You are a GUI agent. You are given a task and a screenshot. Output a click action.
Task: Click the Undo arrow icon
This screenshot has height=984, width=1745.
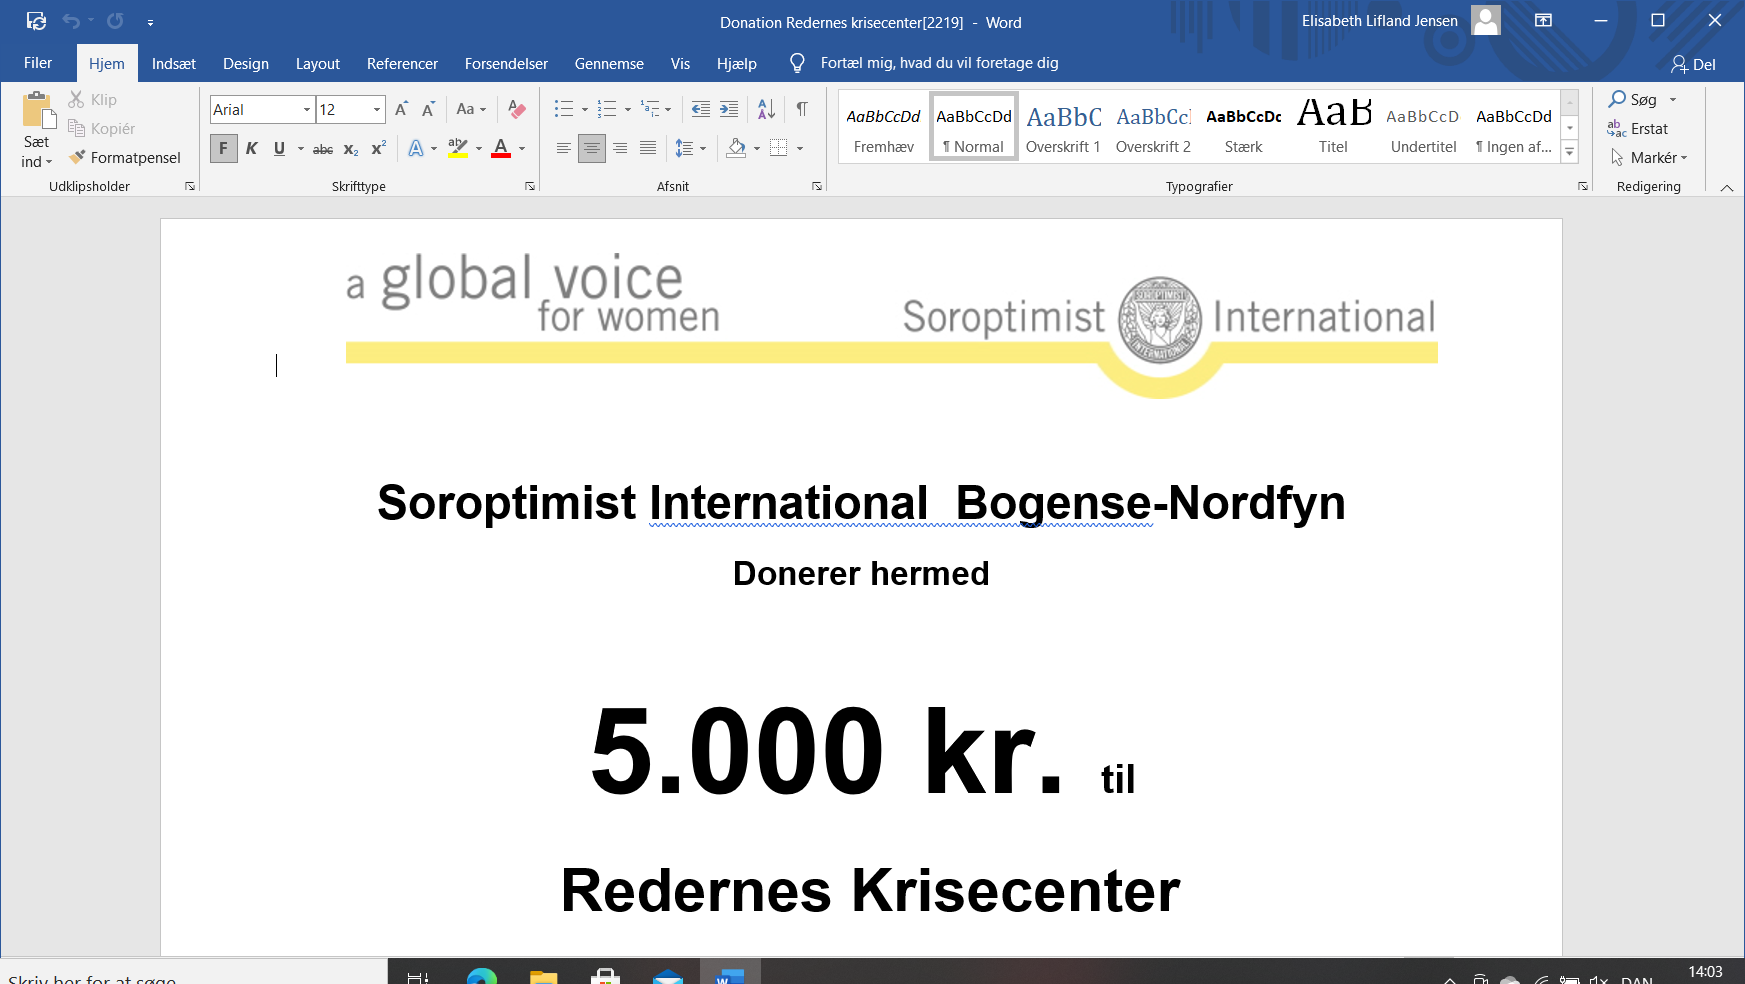tap(70, 21)
